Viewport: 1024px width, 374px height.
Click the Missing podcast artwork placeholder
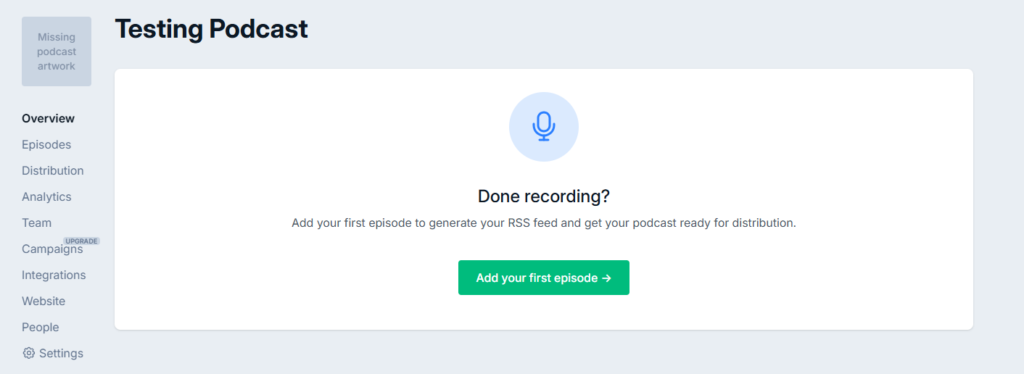[x=57, y=52]
